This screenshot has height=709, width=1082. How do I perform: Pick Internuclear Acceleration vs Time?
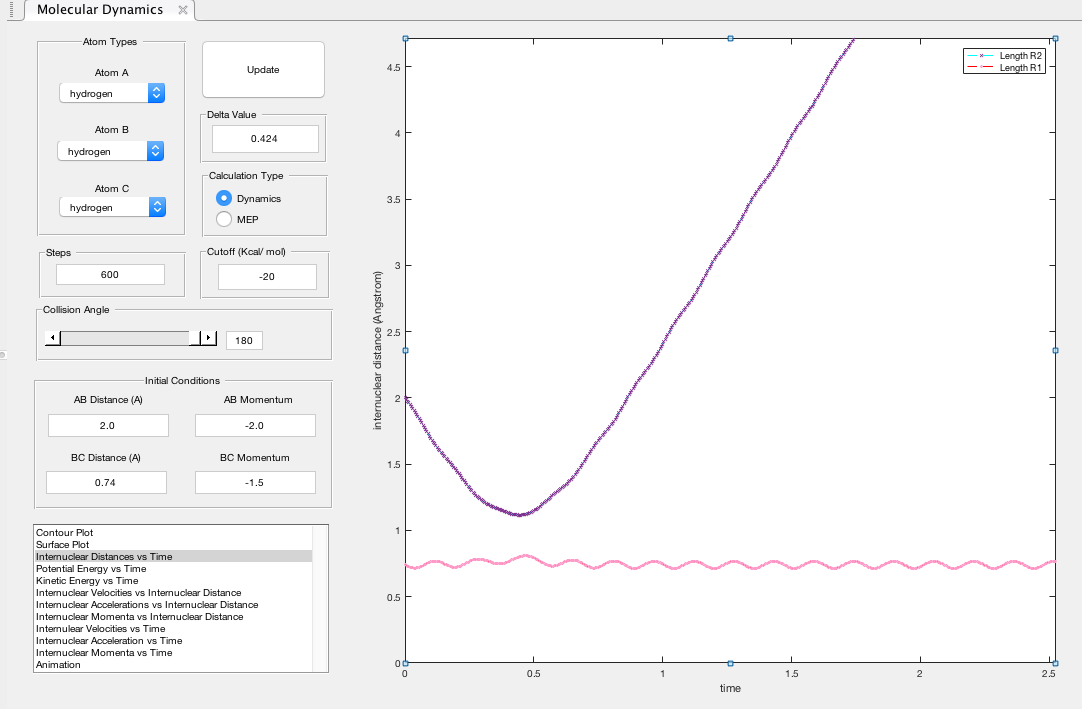click(x=173, y=641)
